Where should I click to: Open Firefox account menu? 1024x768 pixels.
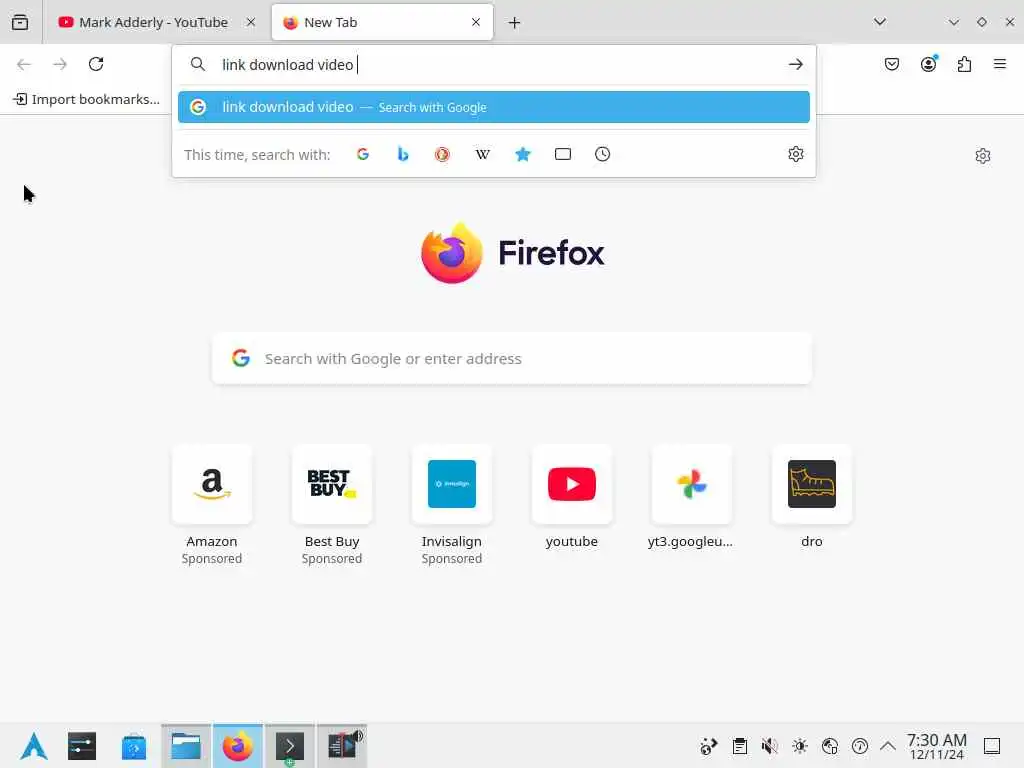point(929,64)
